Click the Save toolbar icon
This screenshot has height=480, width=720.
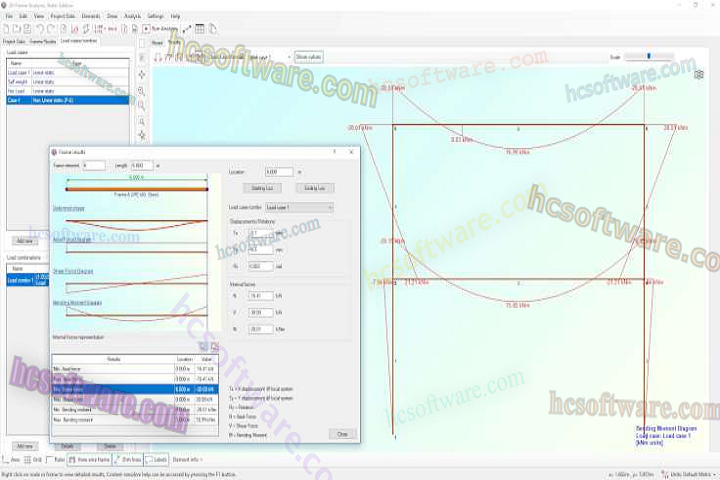pyautogui.click(x=27, y=29)
